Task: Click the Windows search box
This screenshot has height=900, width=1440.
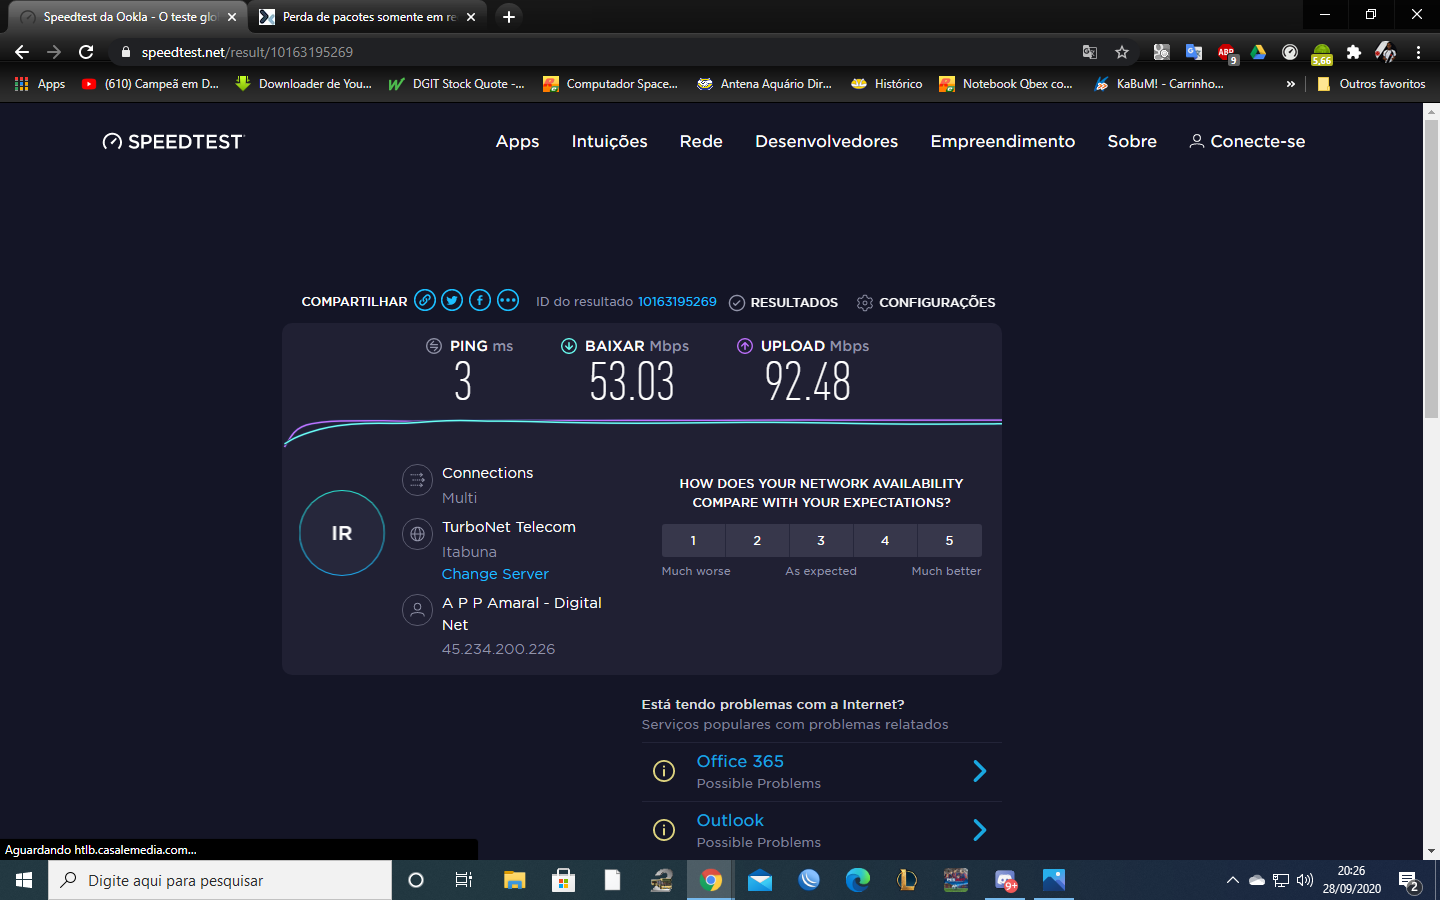Action: click(x=220, y=880)
